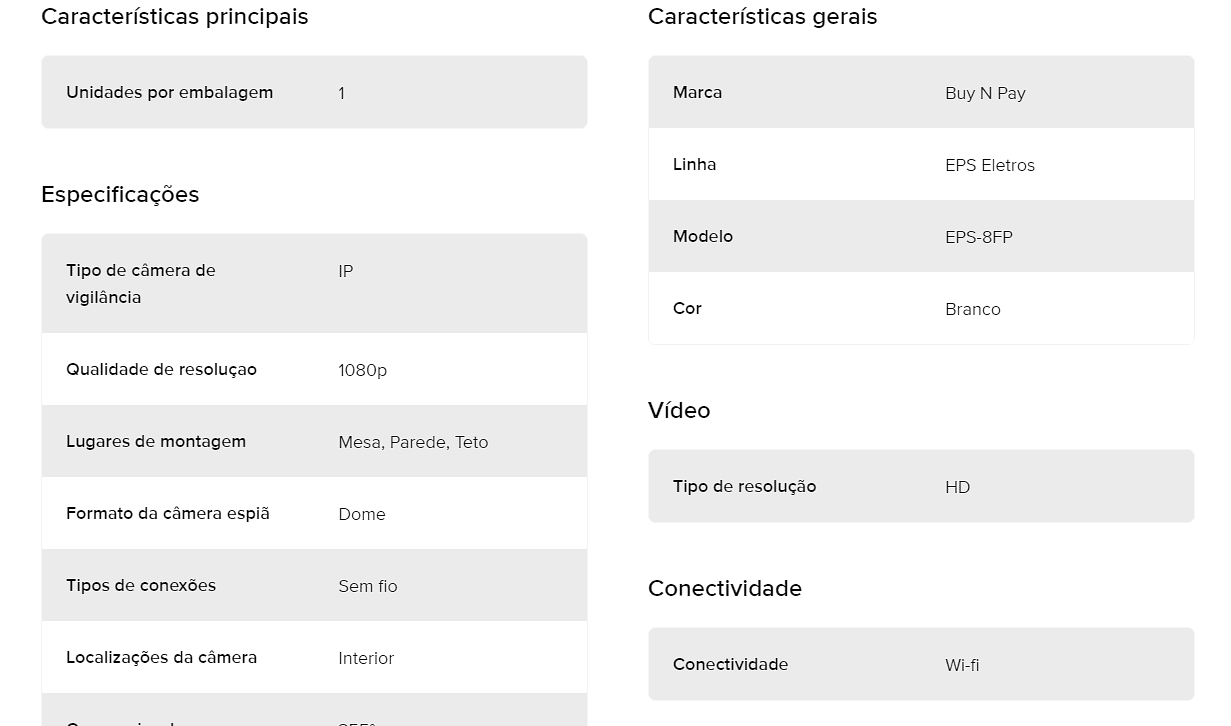Image resolution: width=1231 pixels, height=726 pixels.
Task: Click the HD resolution type value
Action: [958, 487]
